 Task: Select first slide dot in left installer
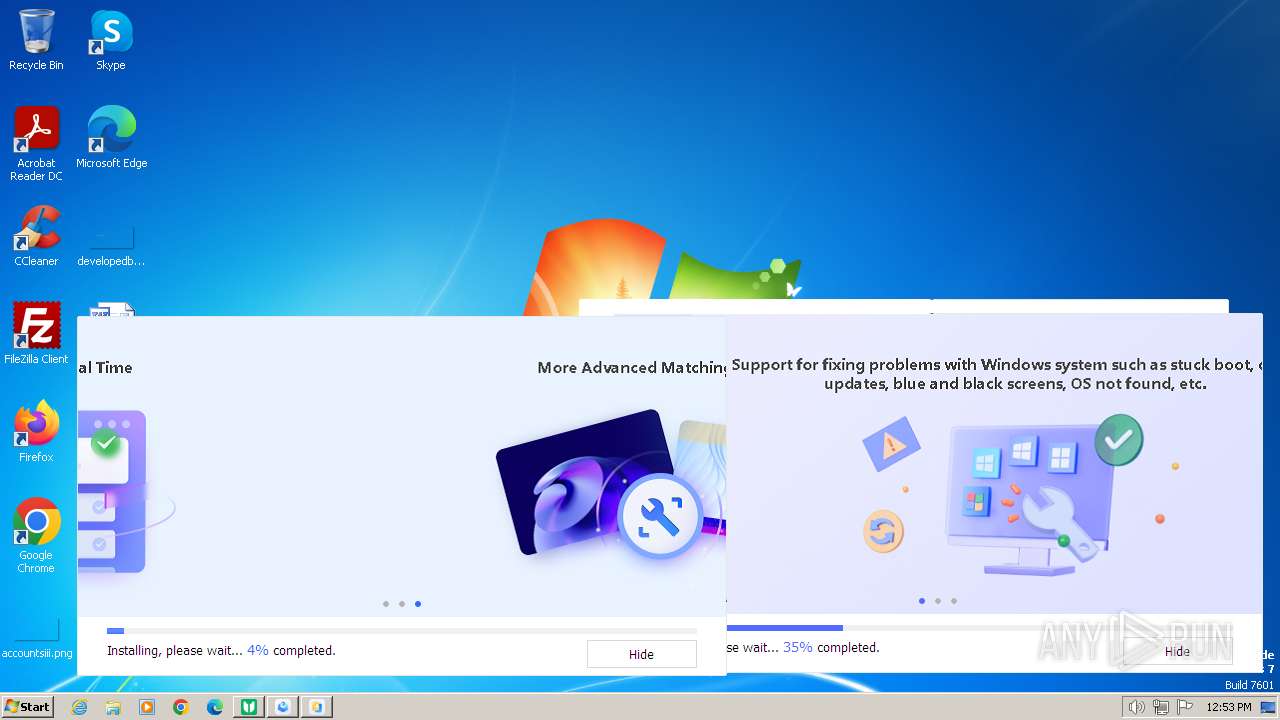coord(386,604)
